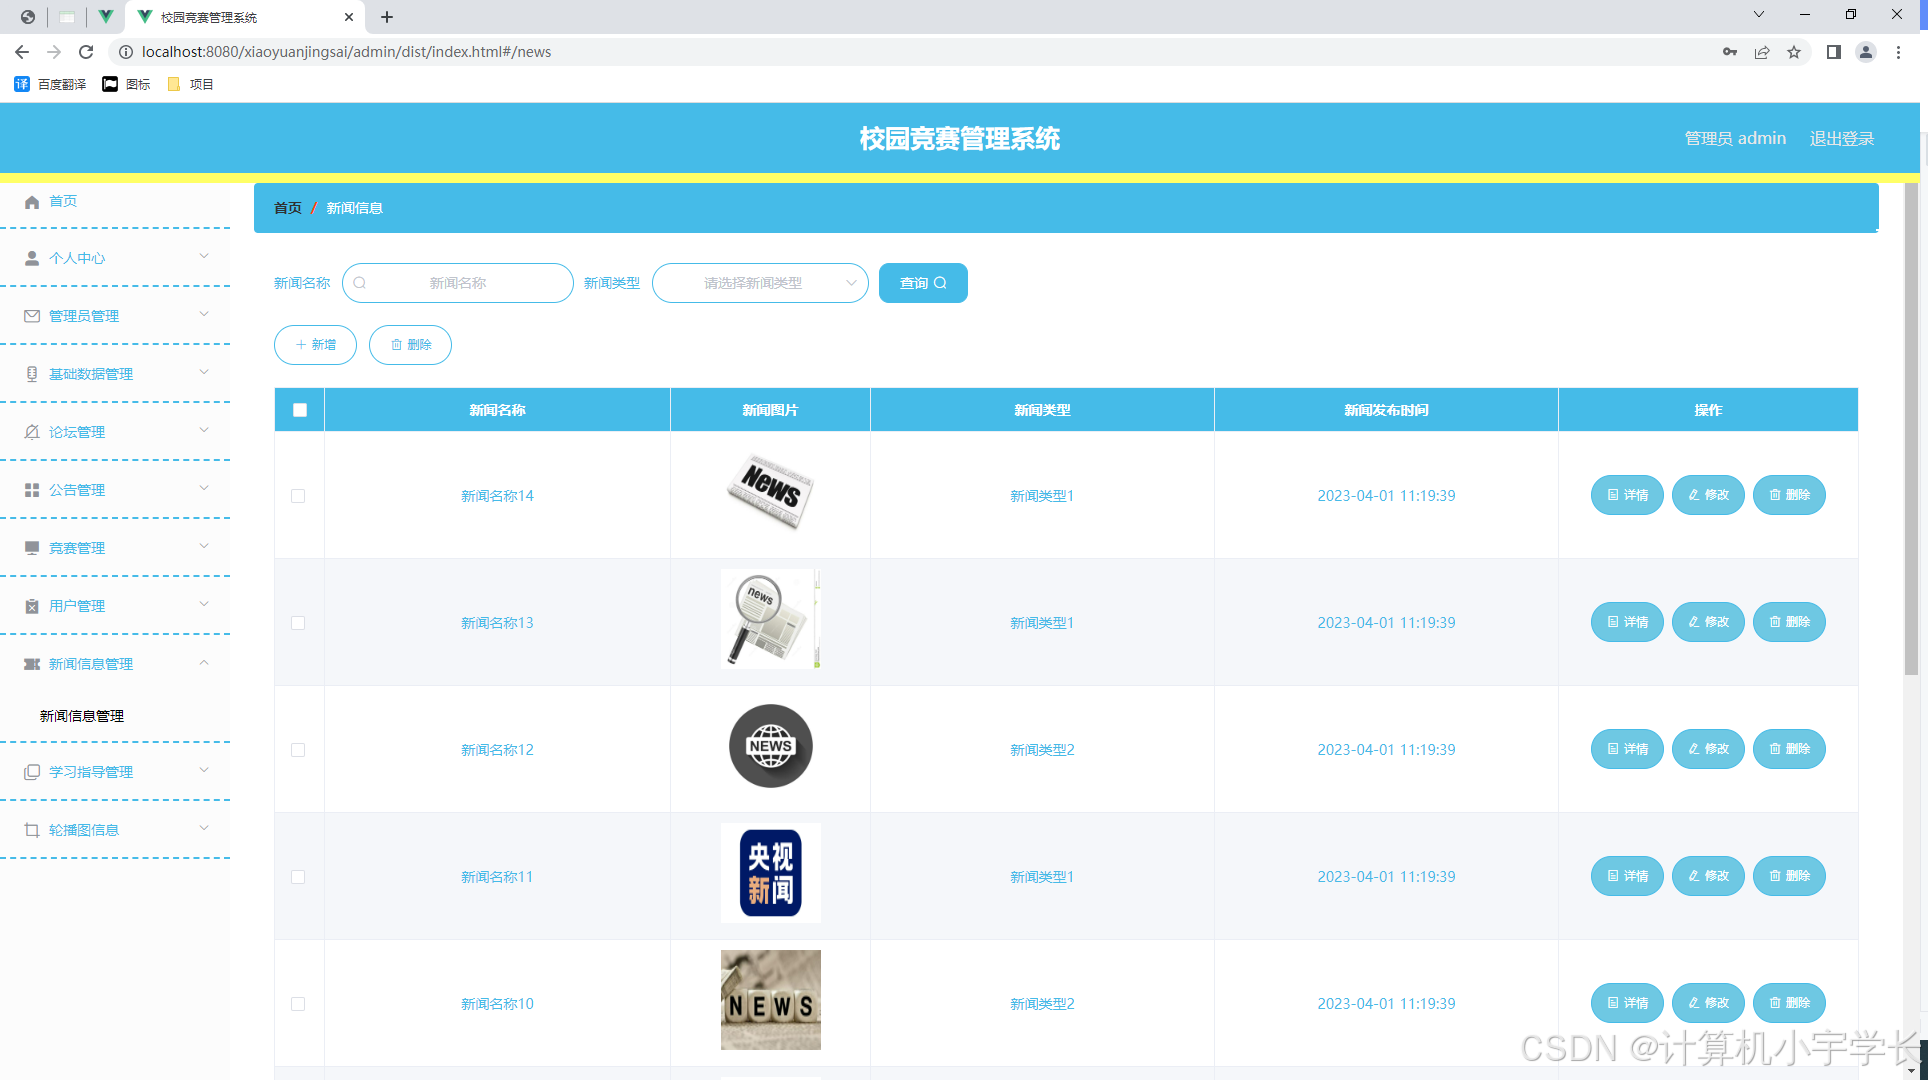
Task: Click the home icon in the sidebar
Action: (x=32, y=202)
